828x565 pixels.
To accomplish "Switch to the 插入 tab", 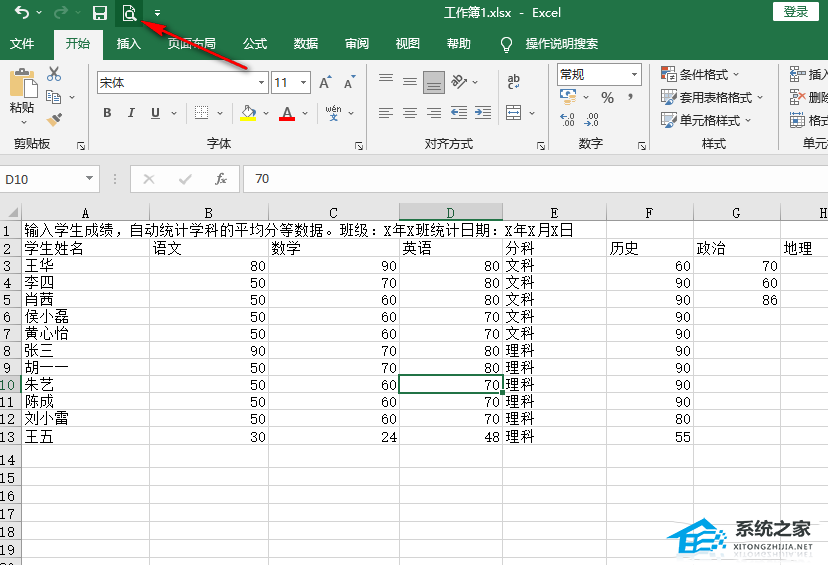I will tap(129, 44).
